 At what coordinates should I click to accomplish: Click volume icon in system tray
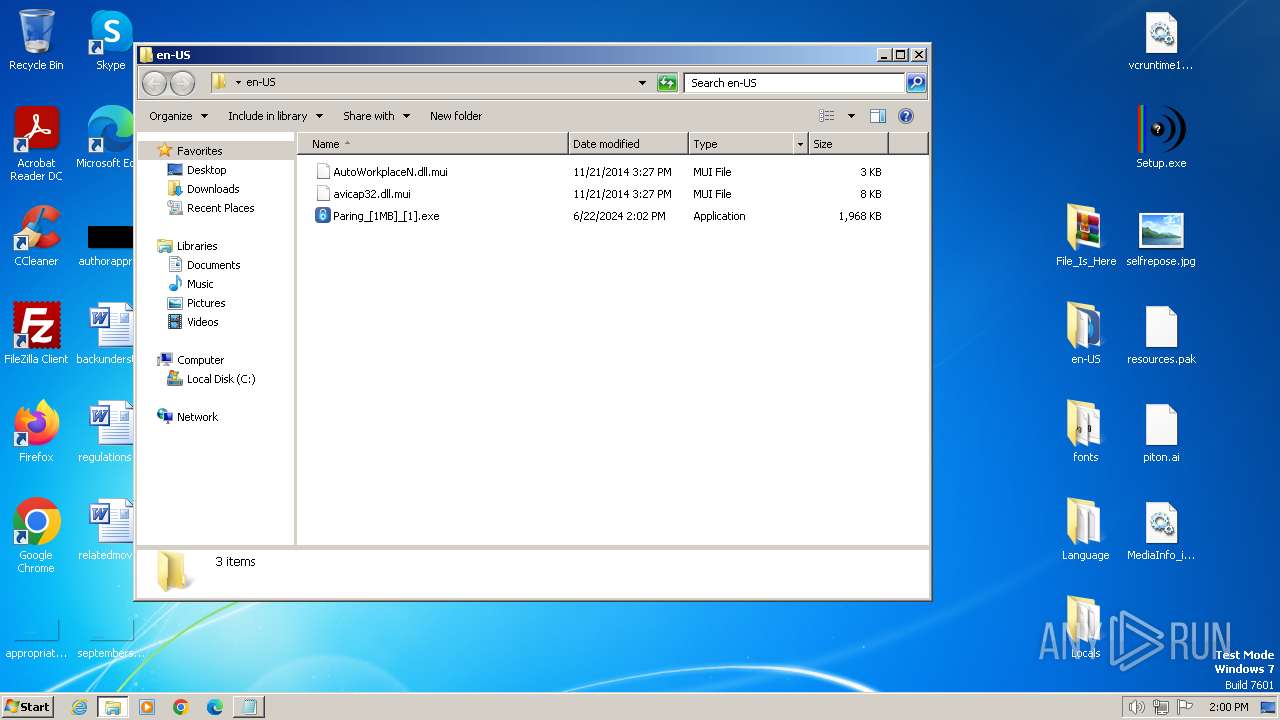click(x=1136, y=707)
